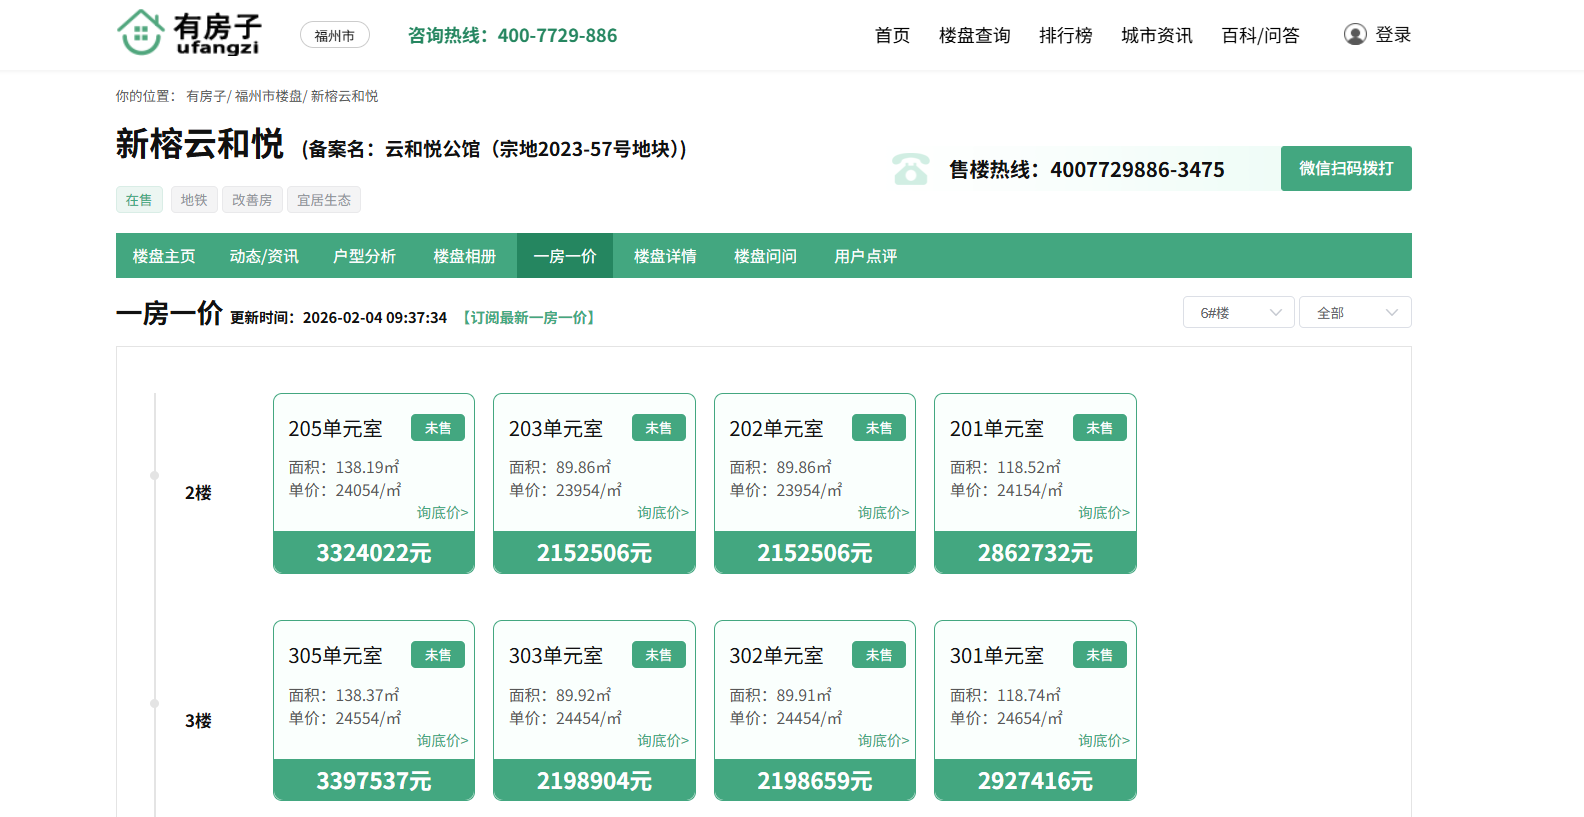Image resolution: width=1584 pixels, height=817 pixels.
Task: Open the 福州市 city selector
Action: click(x=334, y=36)
